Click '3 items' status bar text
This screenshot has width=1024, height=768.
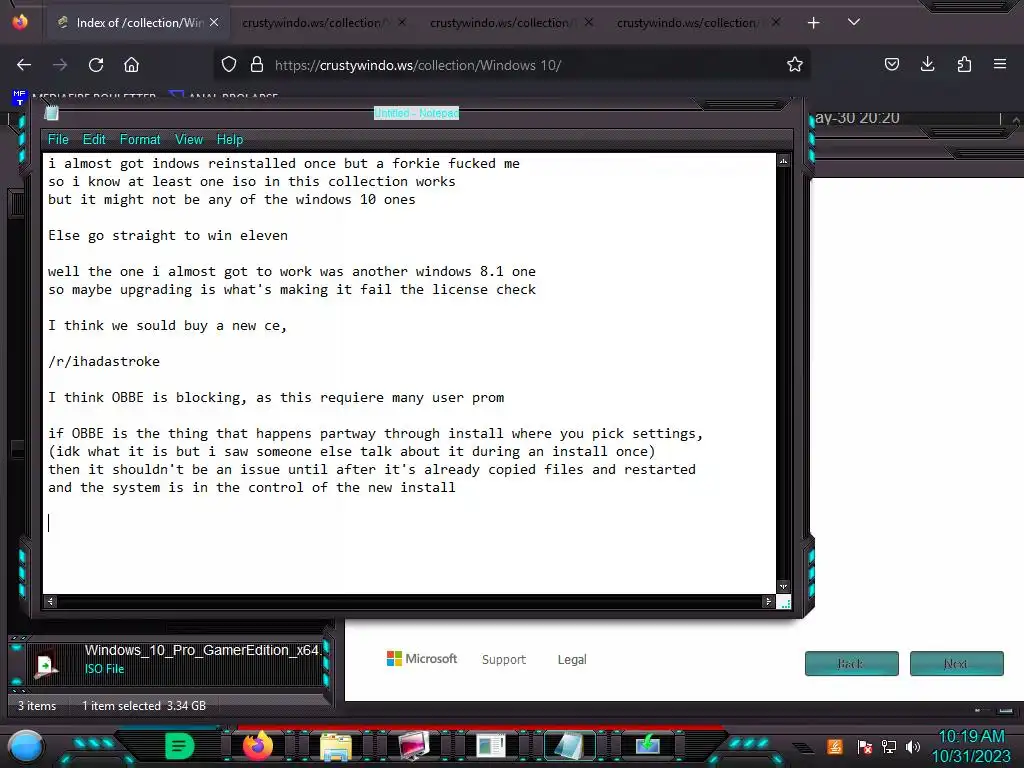click(x=37, y=706)
